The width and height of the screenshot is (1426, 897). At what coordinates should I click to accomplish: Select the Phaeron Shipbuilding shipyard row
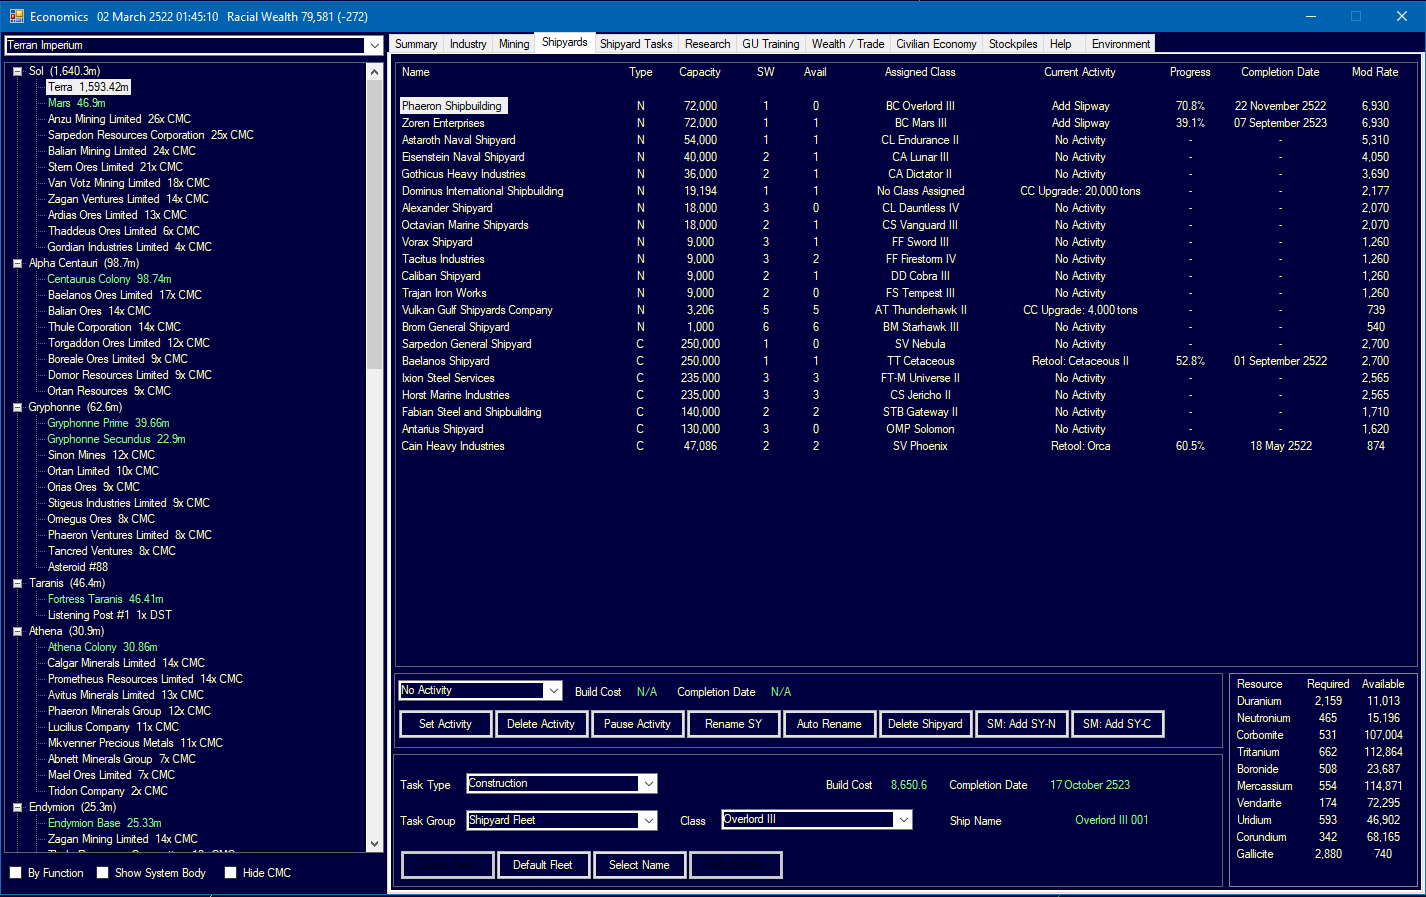[905, 106]
